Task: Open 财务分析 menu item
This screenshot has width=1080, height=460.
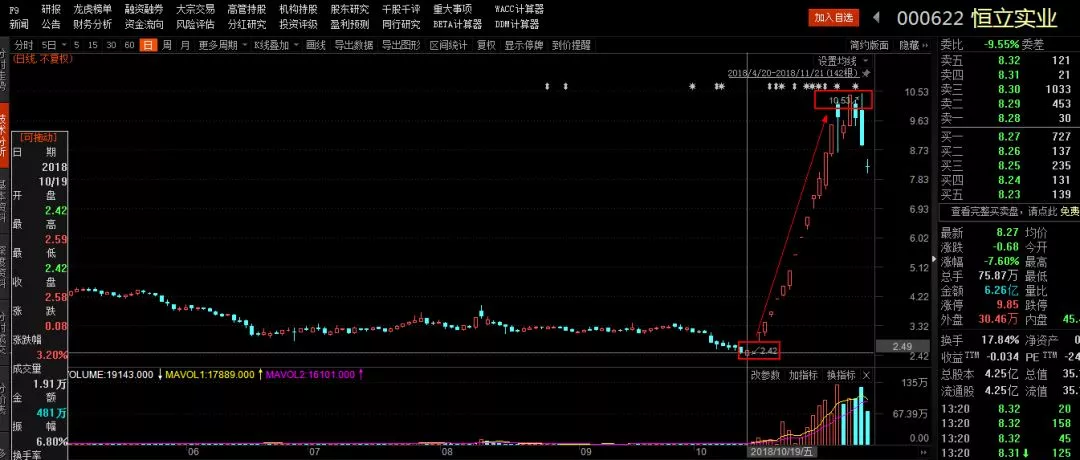Action: (92, 25)
